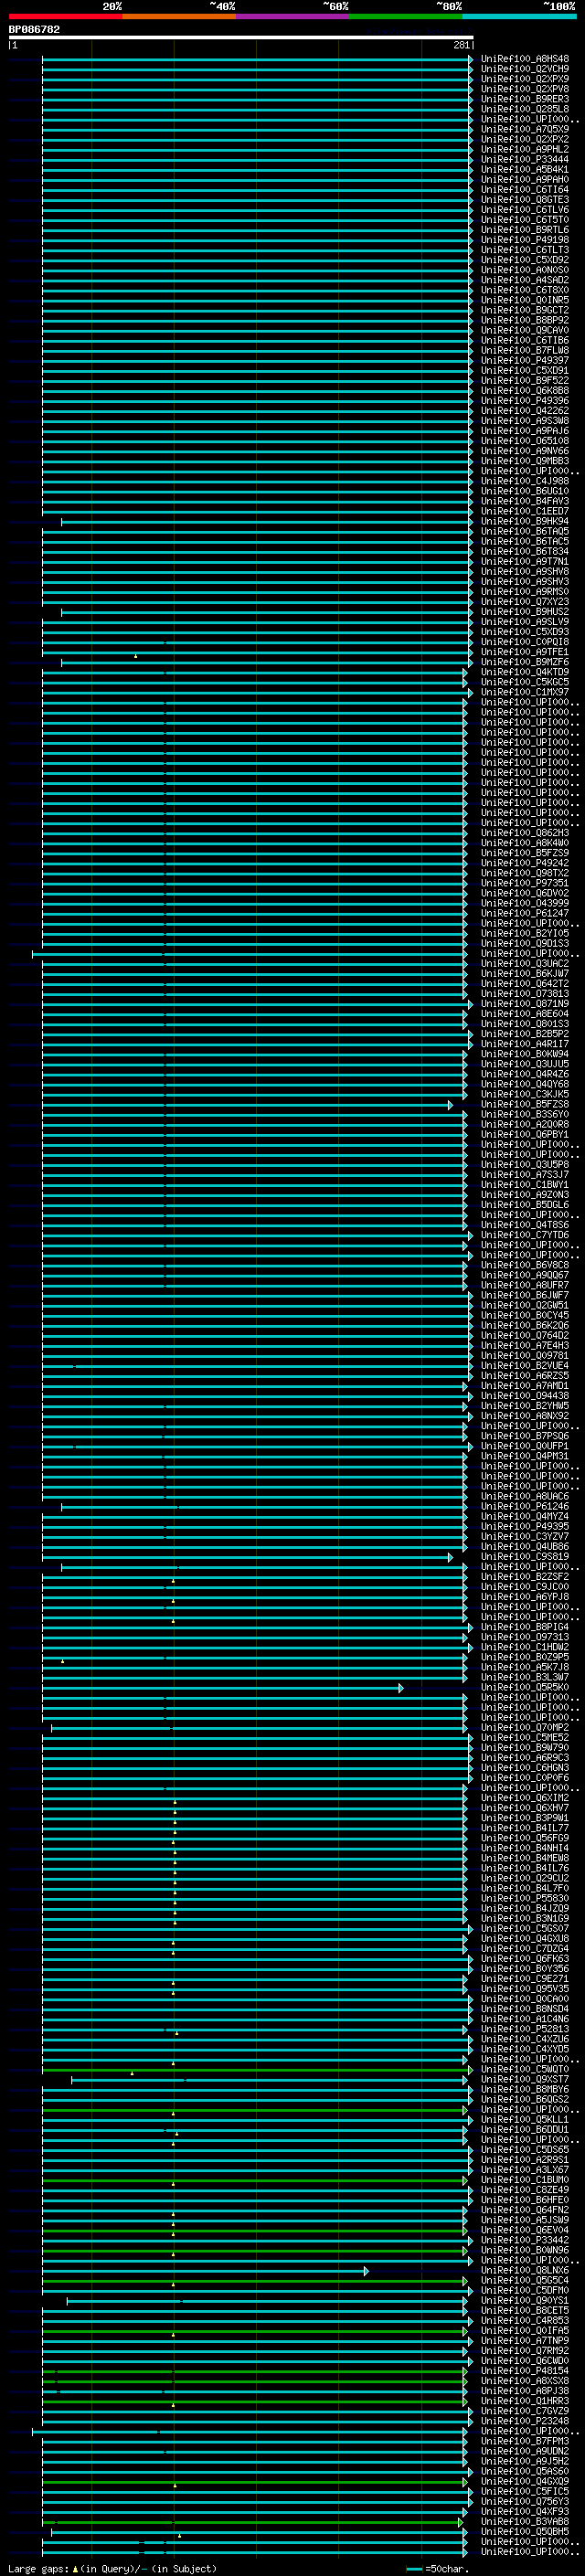Screen dimensions: 585x2576
Task: Select label UniRef100_P52813
Action: (525, 2029)
